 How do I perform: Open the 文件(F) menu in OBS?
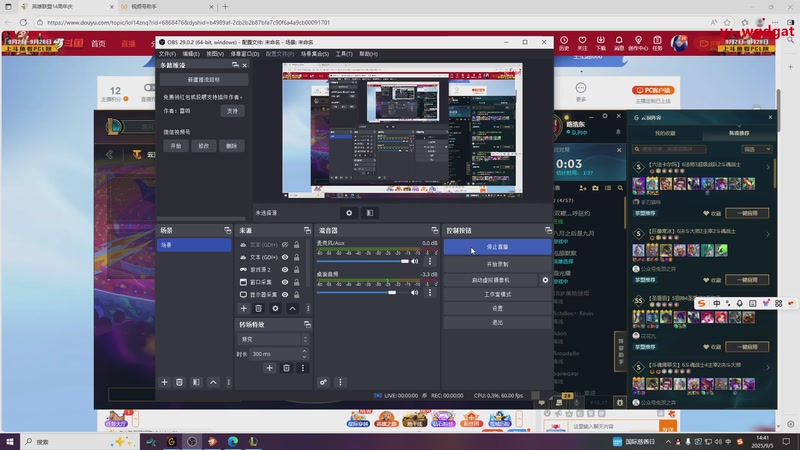[167, 54]
